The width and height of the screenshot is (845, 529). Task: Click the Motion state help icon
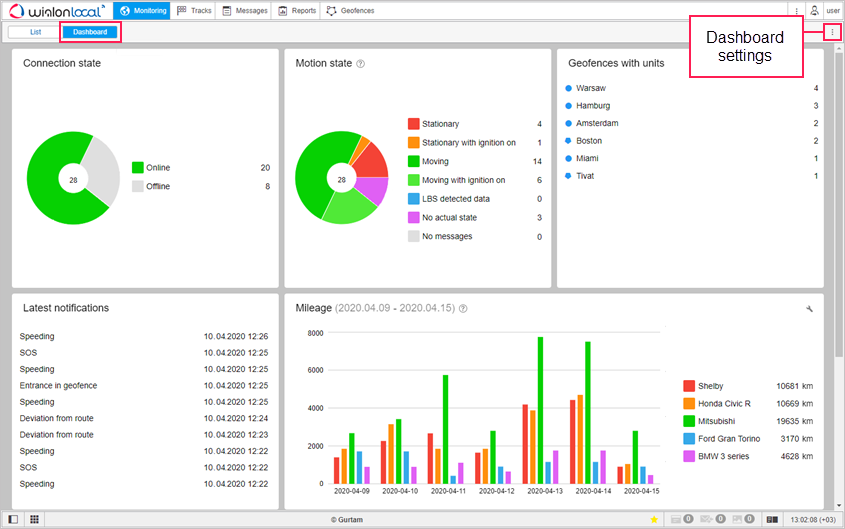(x=361, y=64)
